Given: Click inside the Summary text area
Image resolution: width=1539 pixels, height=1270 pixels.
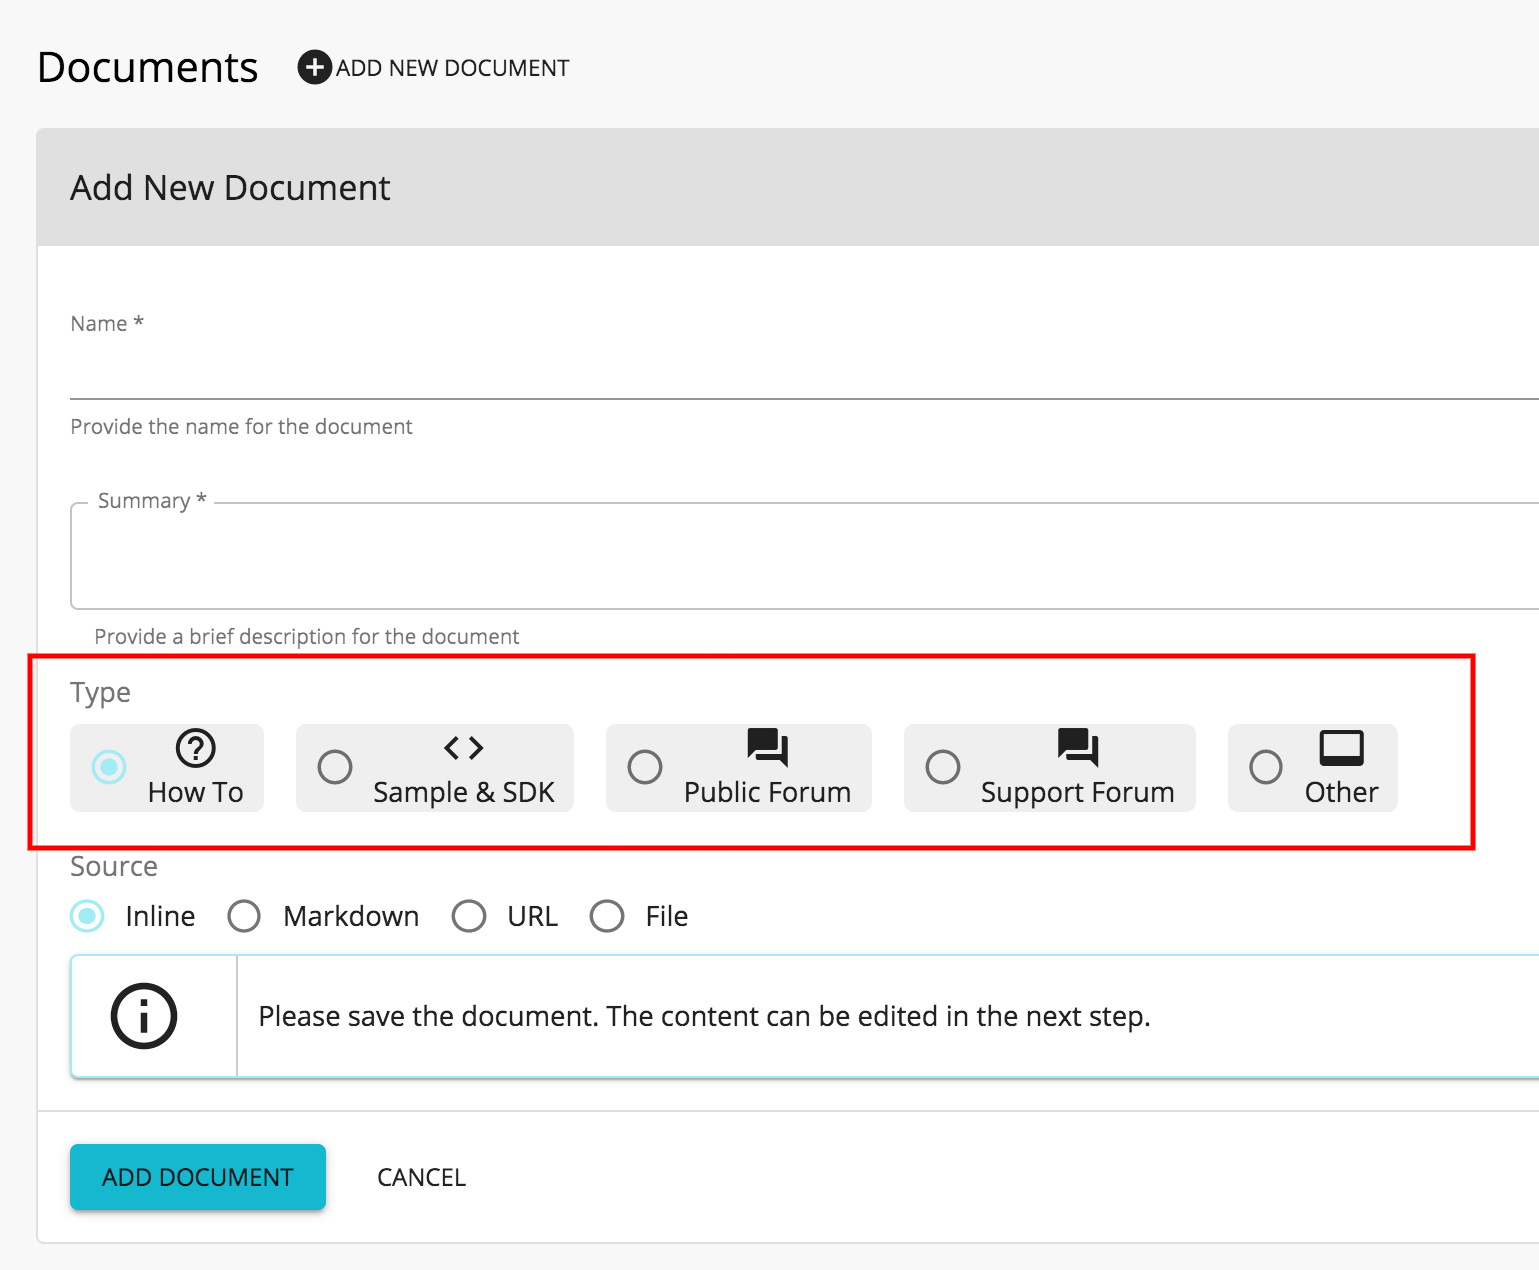Looking at the screenshot, I should point(600,556).
